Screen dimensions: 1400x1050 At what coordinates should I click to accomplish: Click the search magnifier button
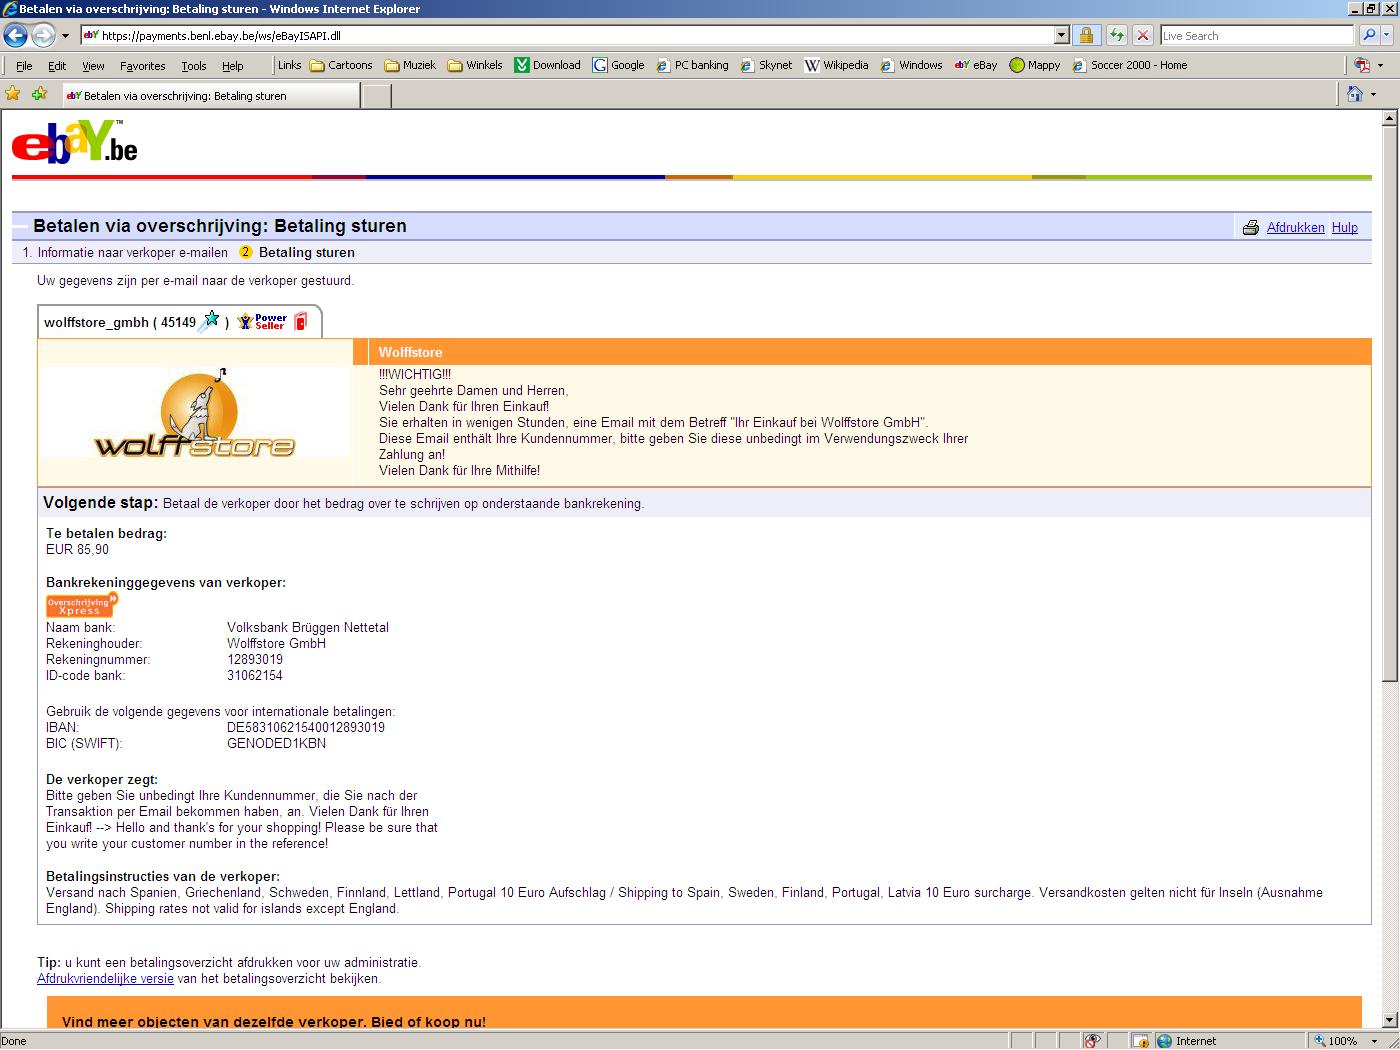tap(1369, 35)
